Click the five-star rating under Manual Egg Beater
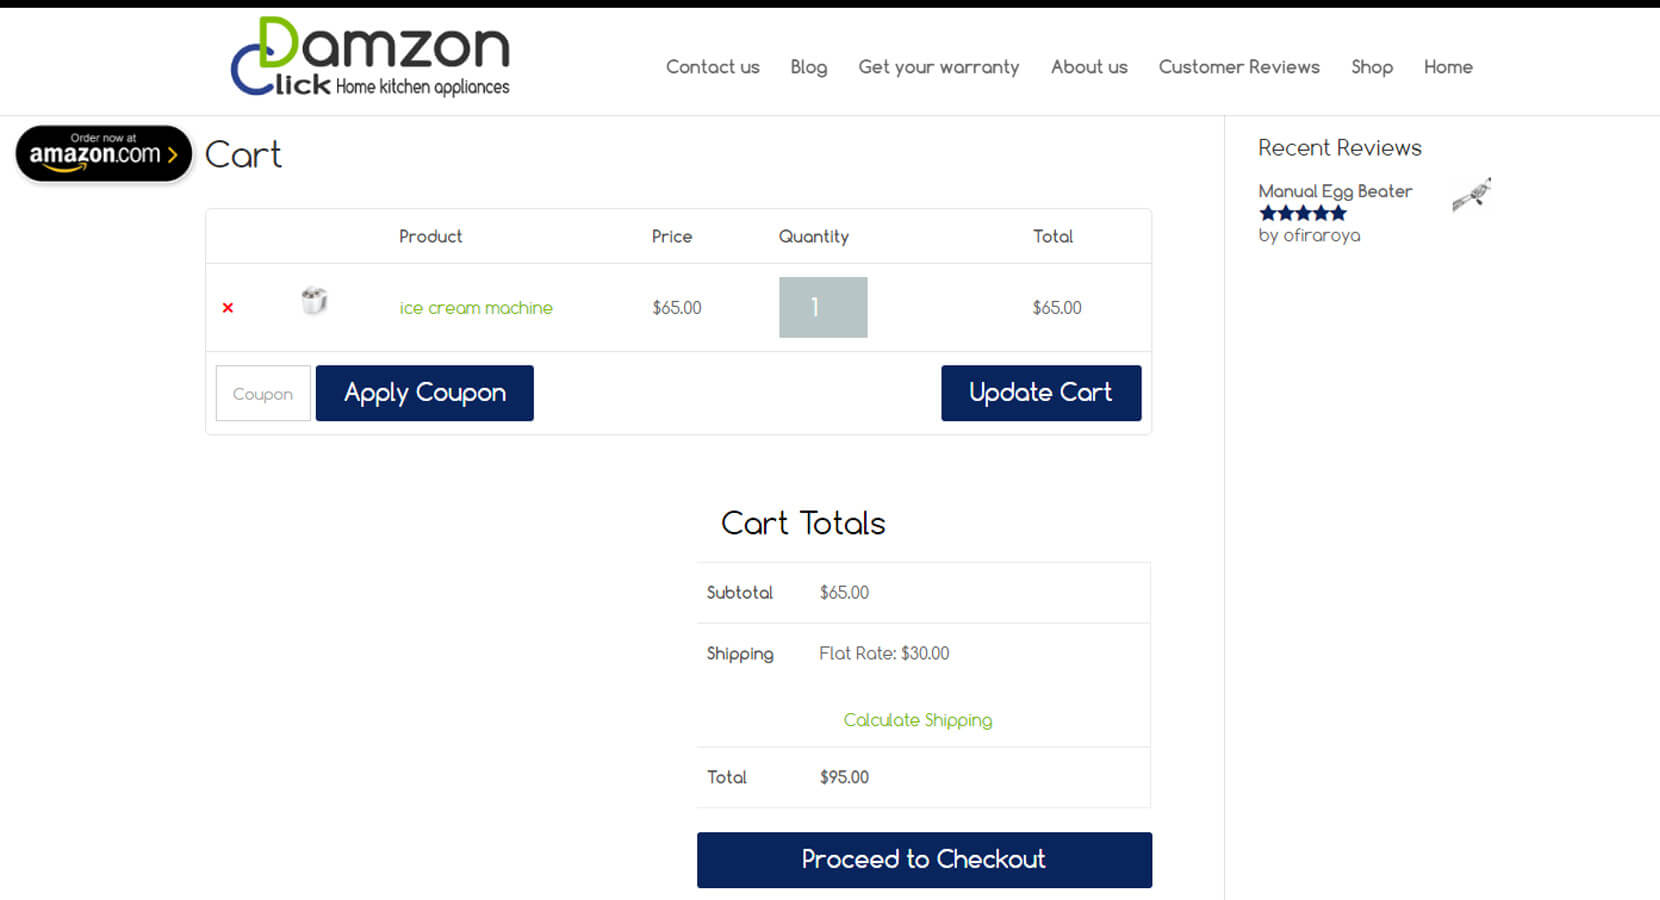Viewport: 1660px width, 900px height. 1303,213
